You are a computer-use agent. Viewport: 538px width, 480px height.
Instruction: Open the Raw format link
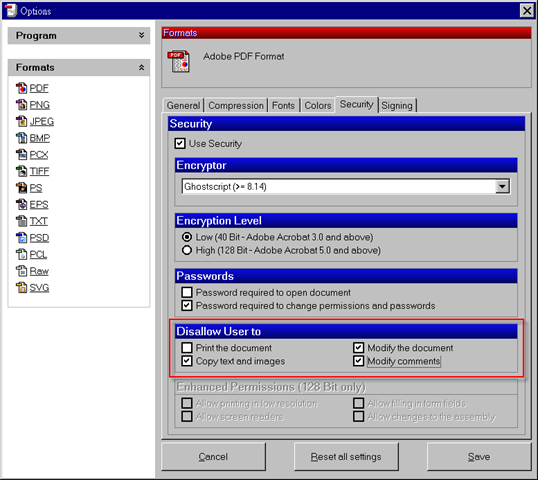(39, 271)
